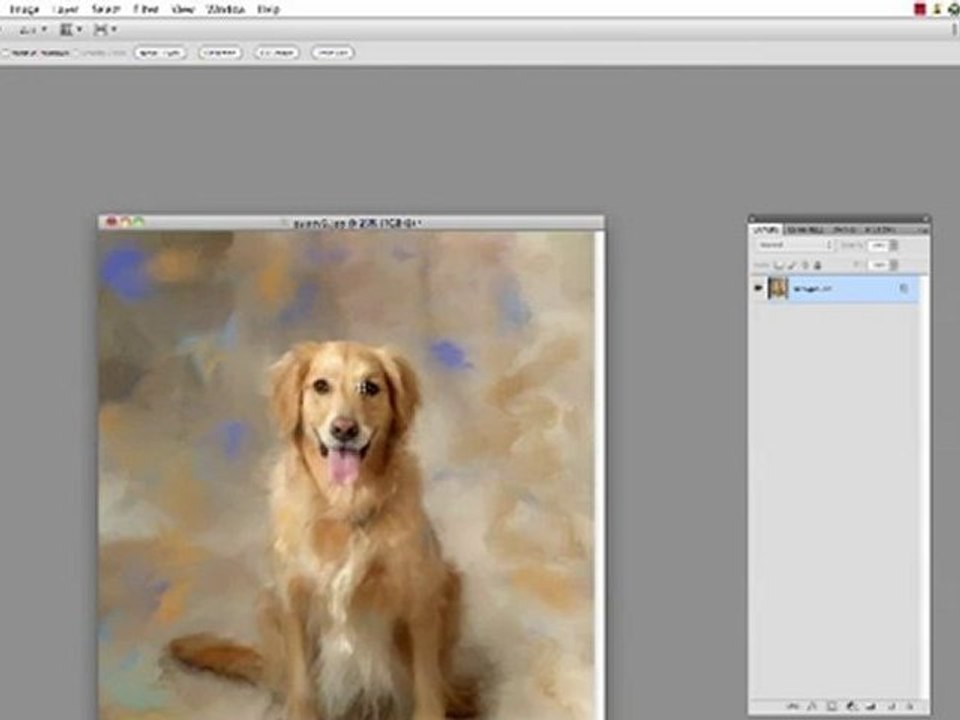Toggle lock image pixels brush icon
Viewport: 960px width, 720px height.
(792, 265)
